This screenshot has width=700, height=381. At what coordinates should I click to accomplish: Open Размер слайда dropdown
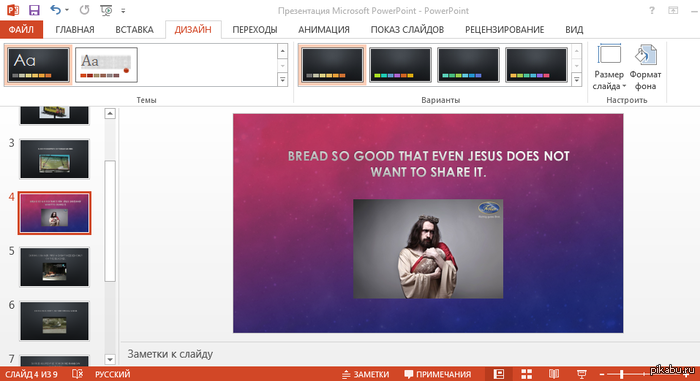[609, 67]
